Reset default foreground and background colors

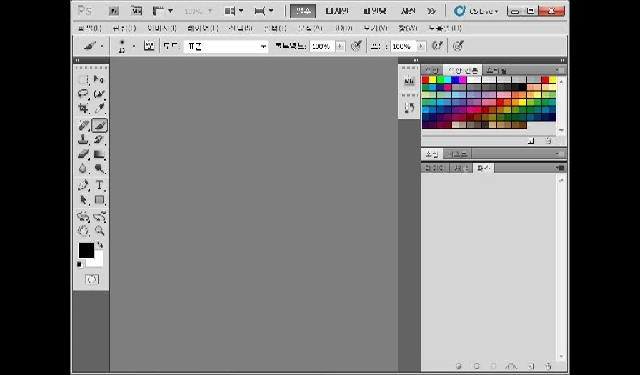(80, 265)
